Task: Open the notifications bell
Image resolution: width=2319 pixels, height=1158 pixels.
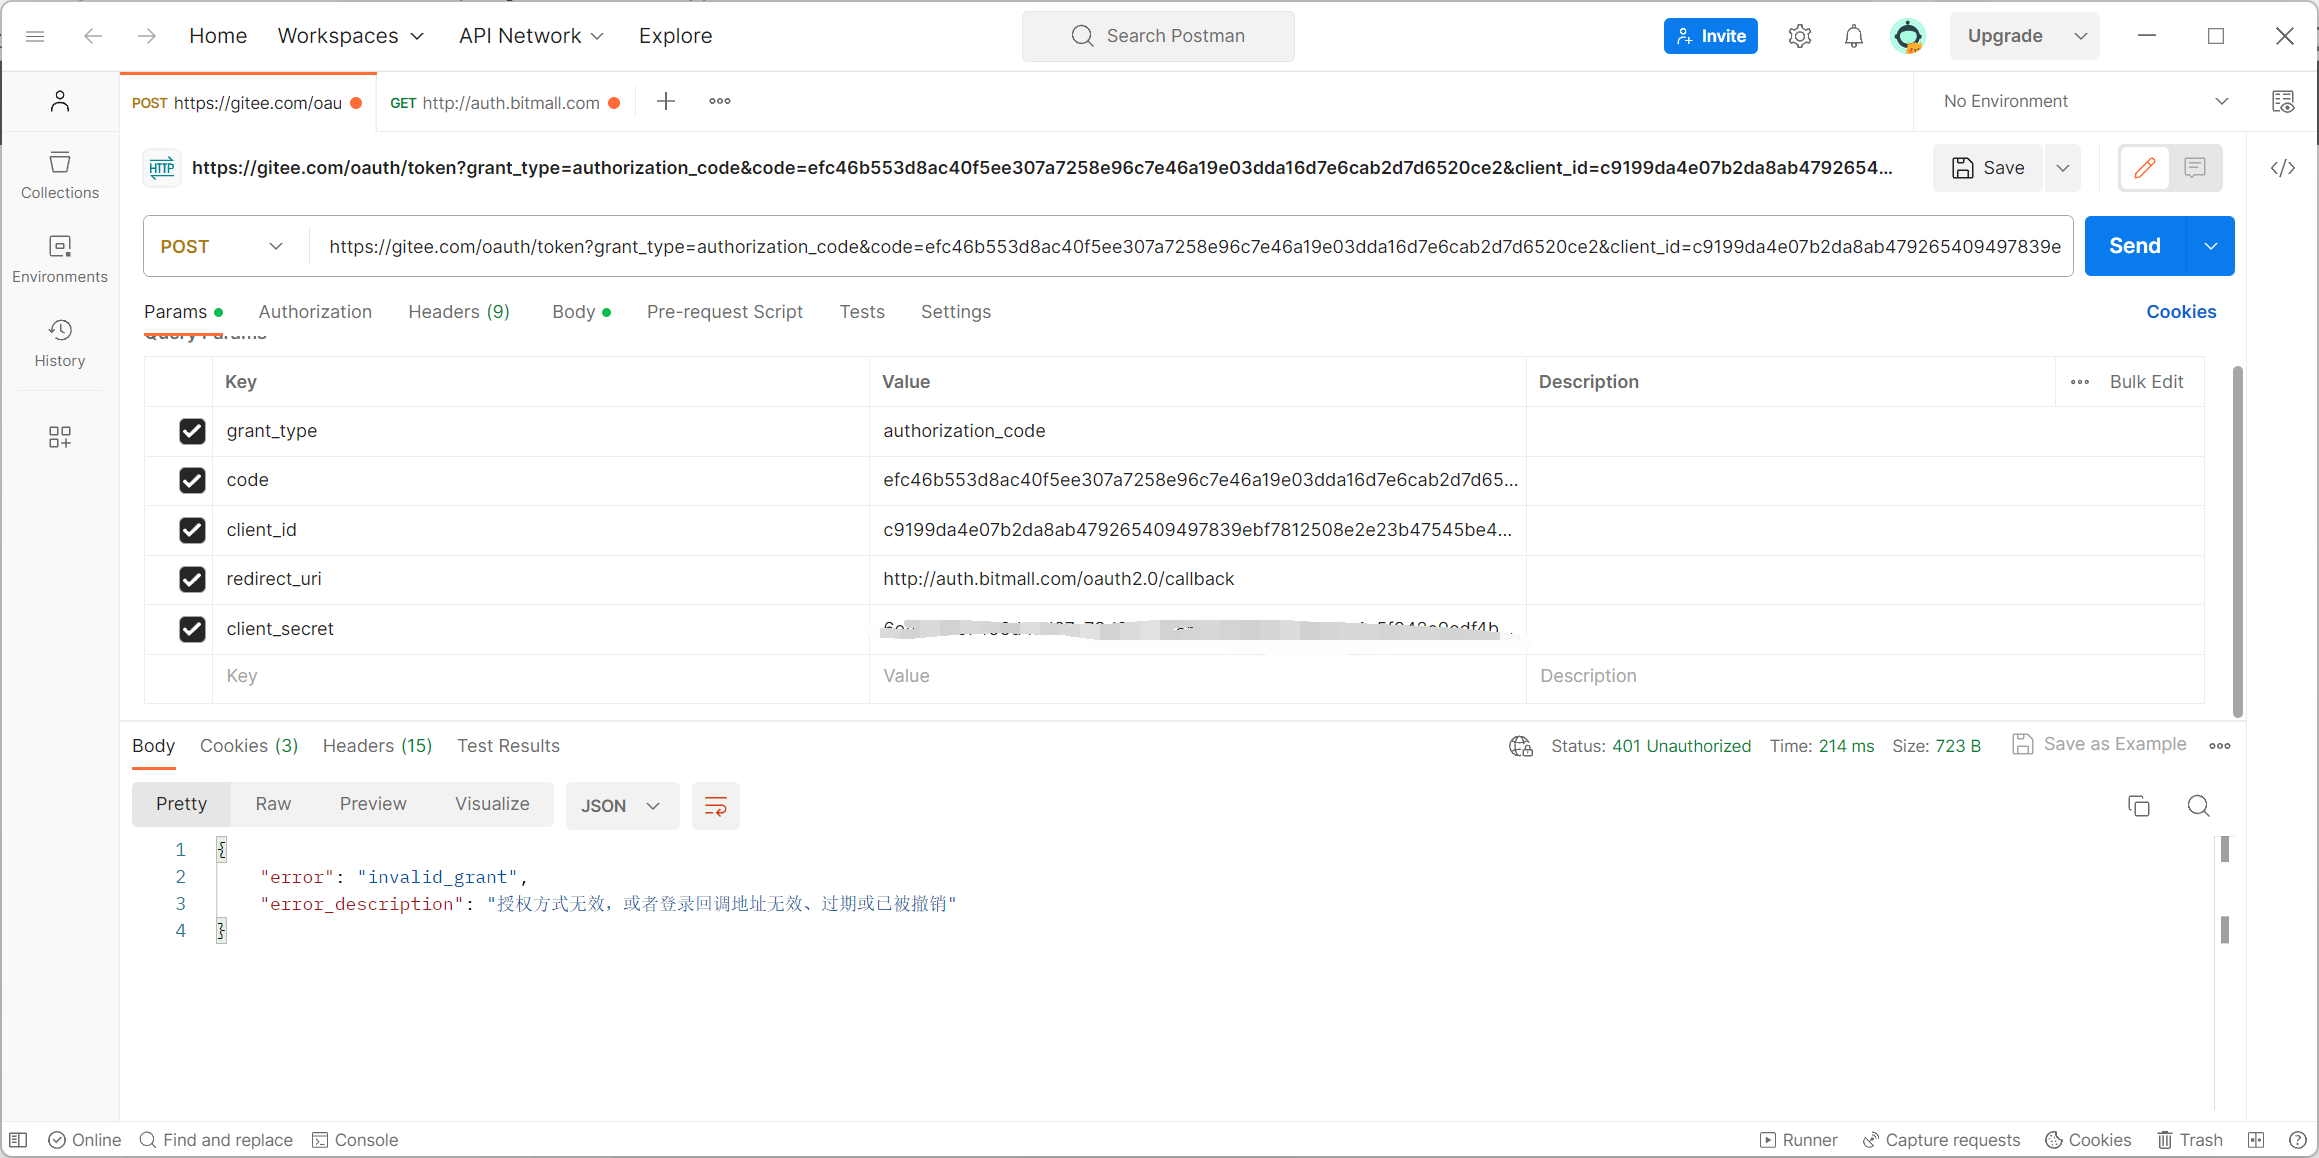Action: tap(1853, 36)
